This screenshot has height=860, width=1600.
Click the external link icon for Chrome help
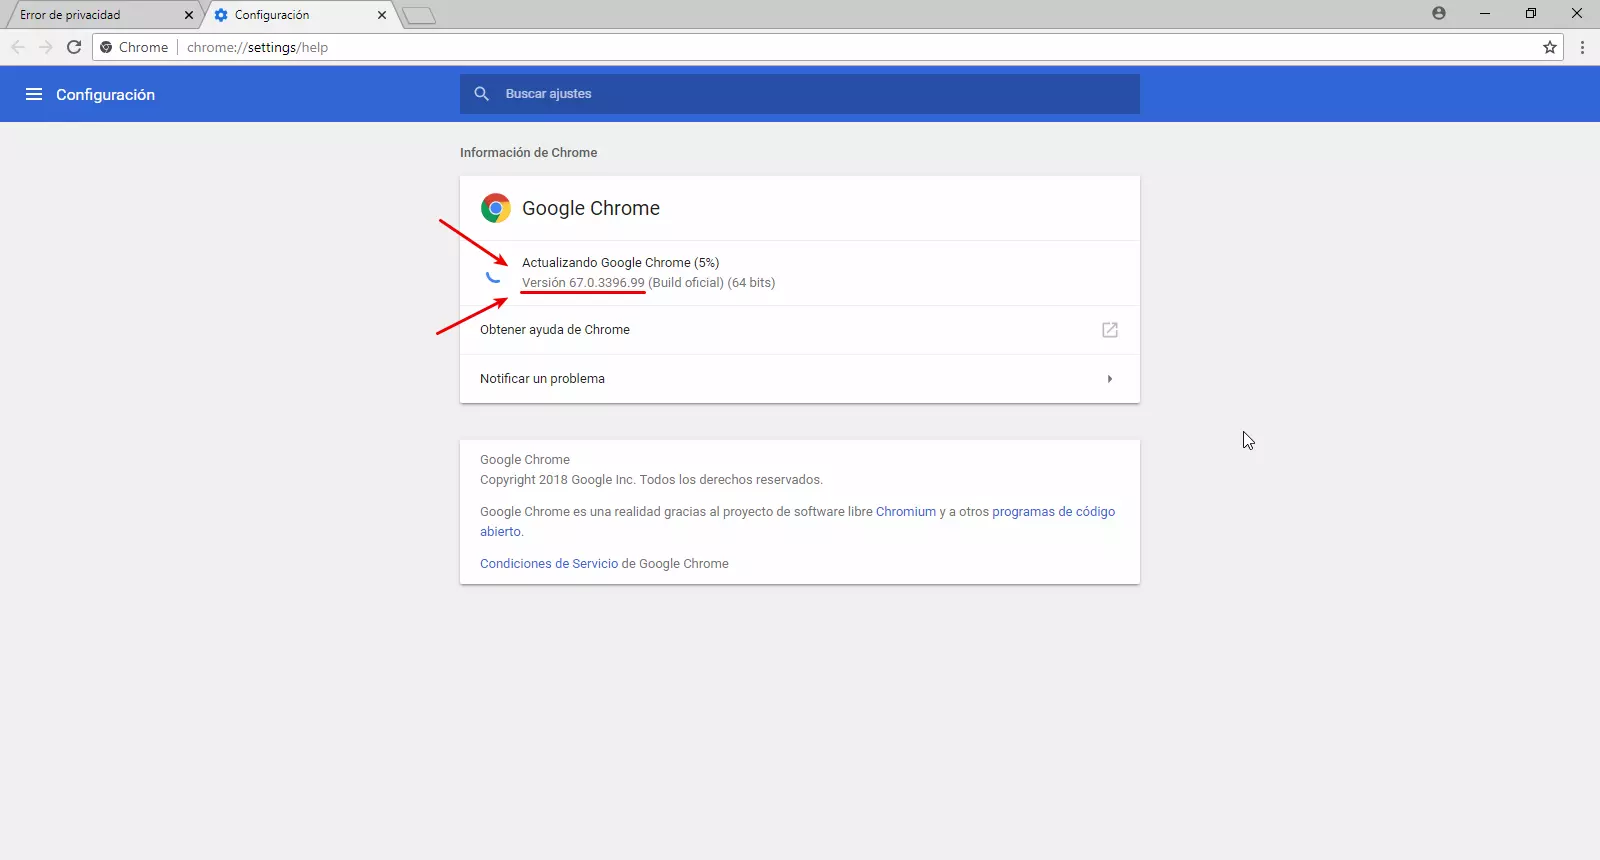point(1109,330)
